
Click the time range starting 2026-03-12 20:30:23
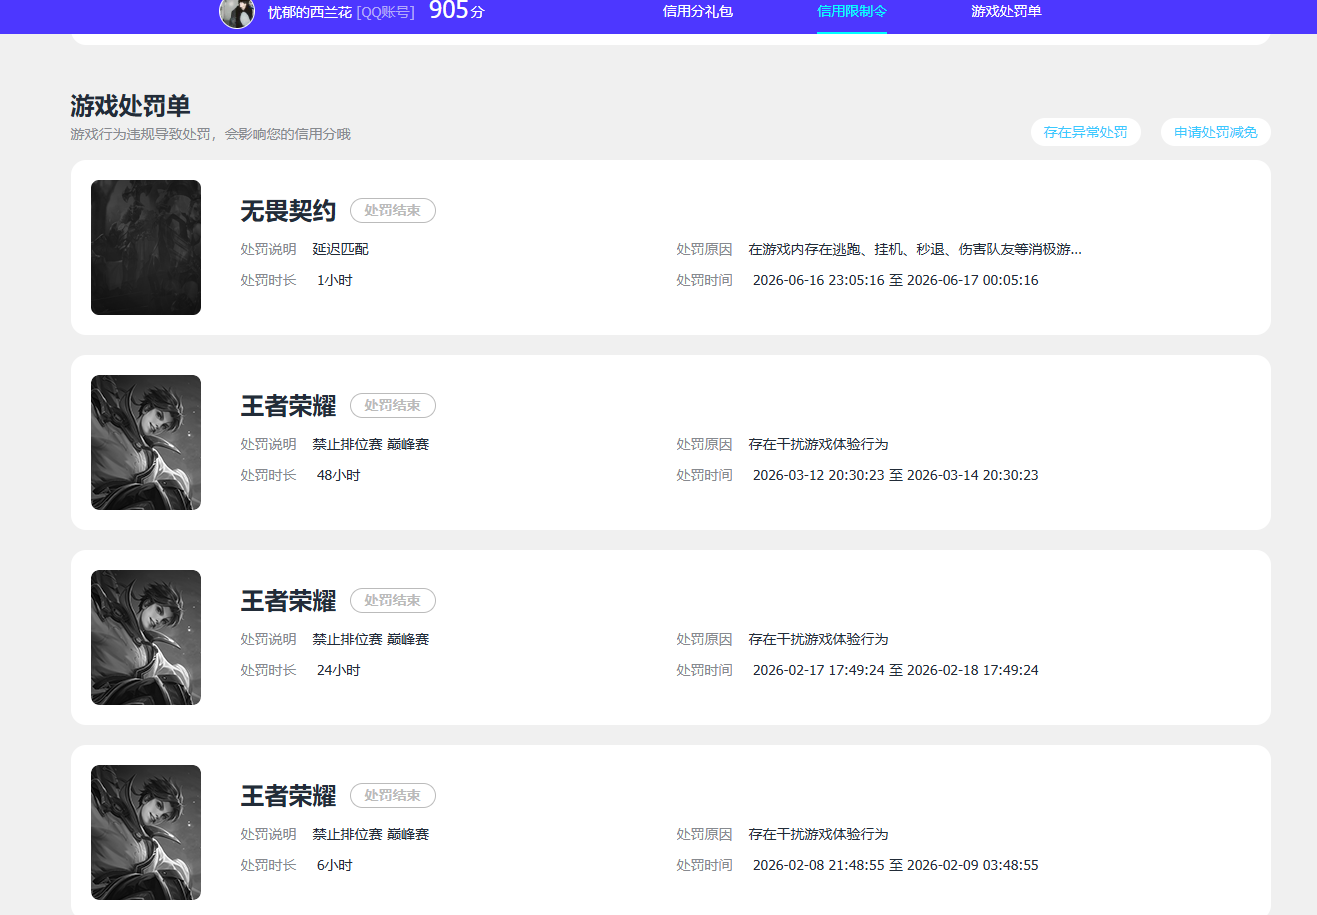pyautogui.click(x=895, y=475)
